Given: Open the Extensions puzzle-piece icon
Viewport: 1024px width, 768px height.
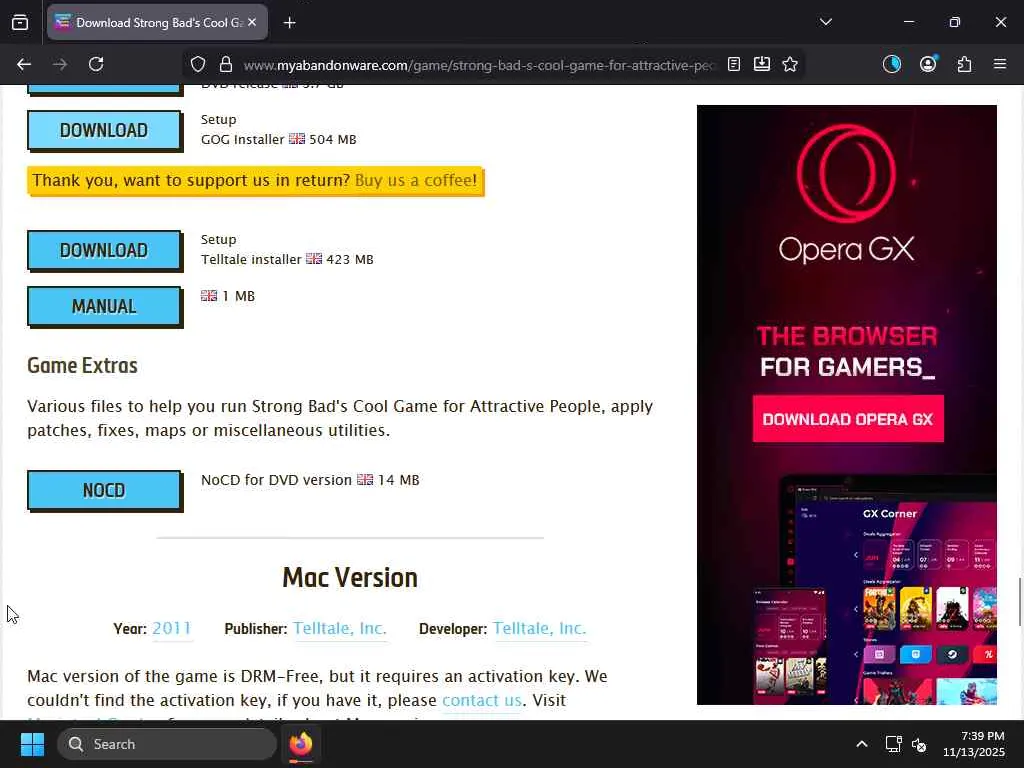Looking at the screenshot, I should (x=965, y=64).
